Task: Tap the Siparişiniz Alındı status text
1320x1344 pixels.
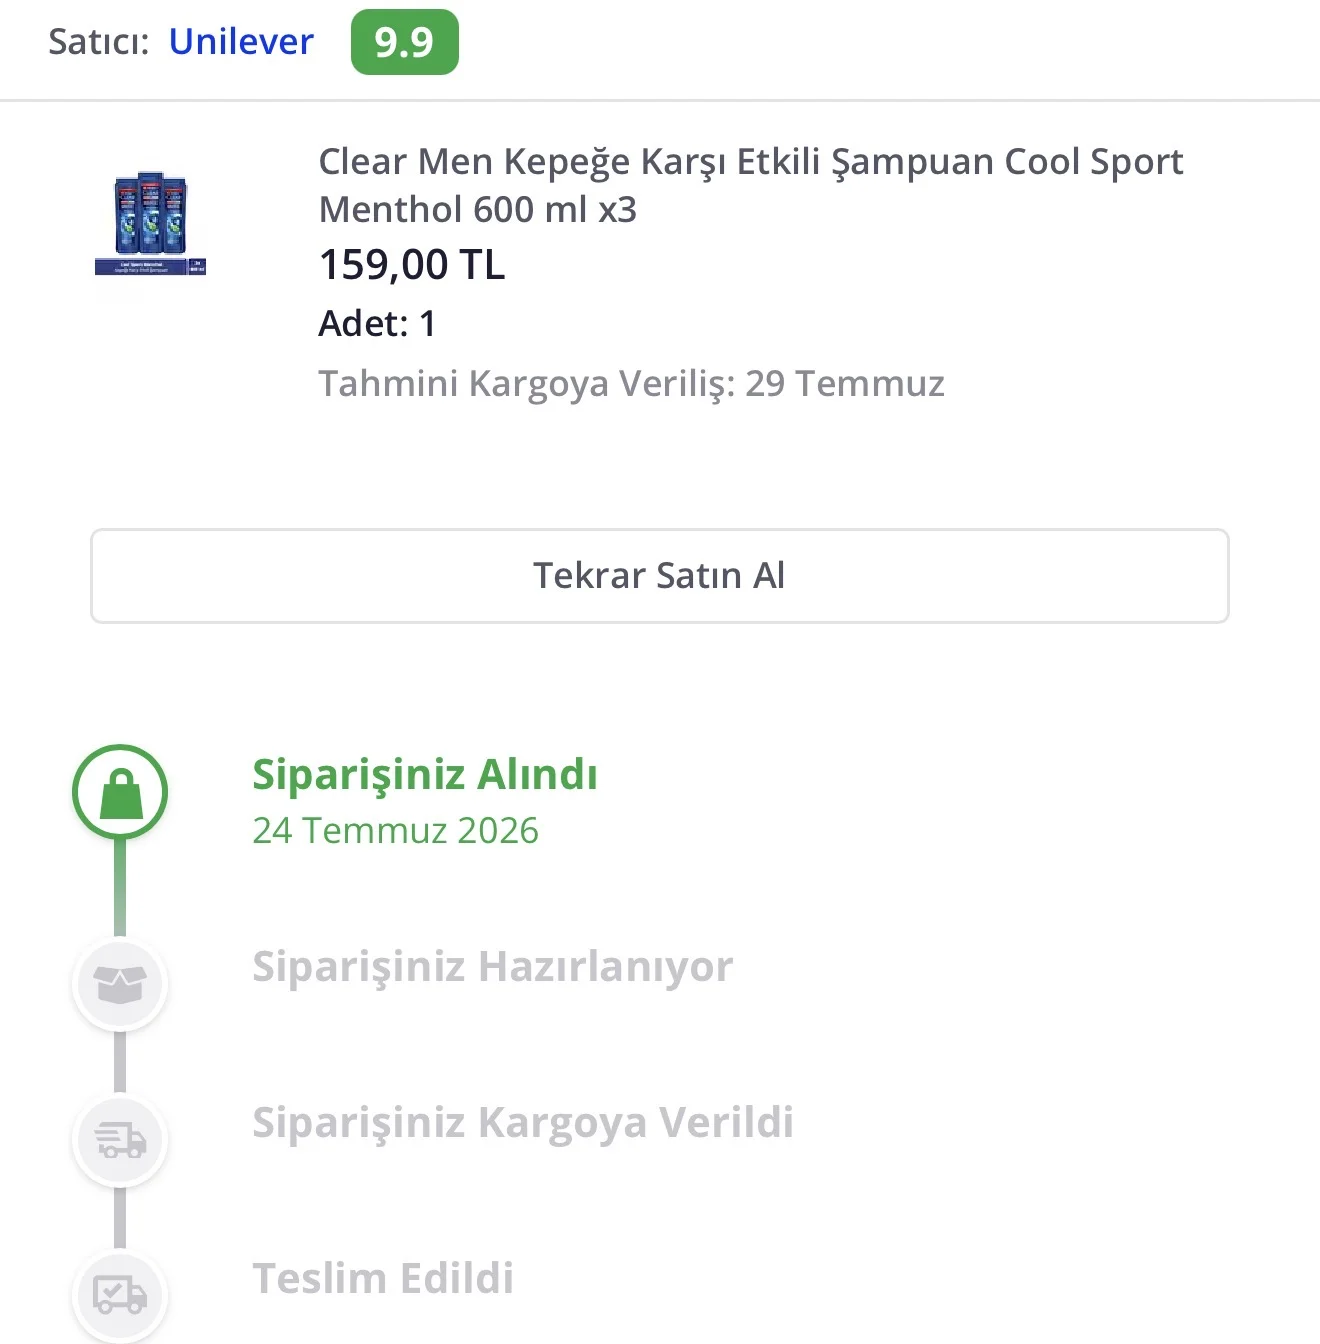Action: coord(425,775)
